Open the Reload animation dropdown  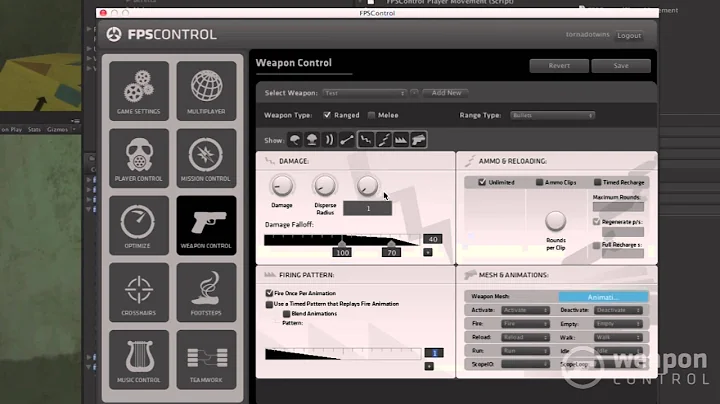525,337
